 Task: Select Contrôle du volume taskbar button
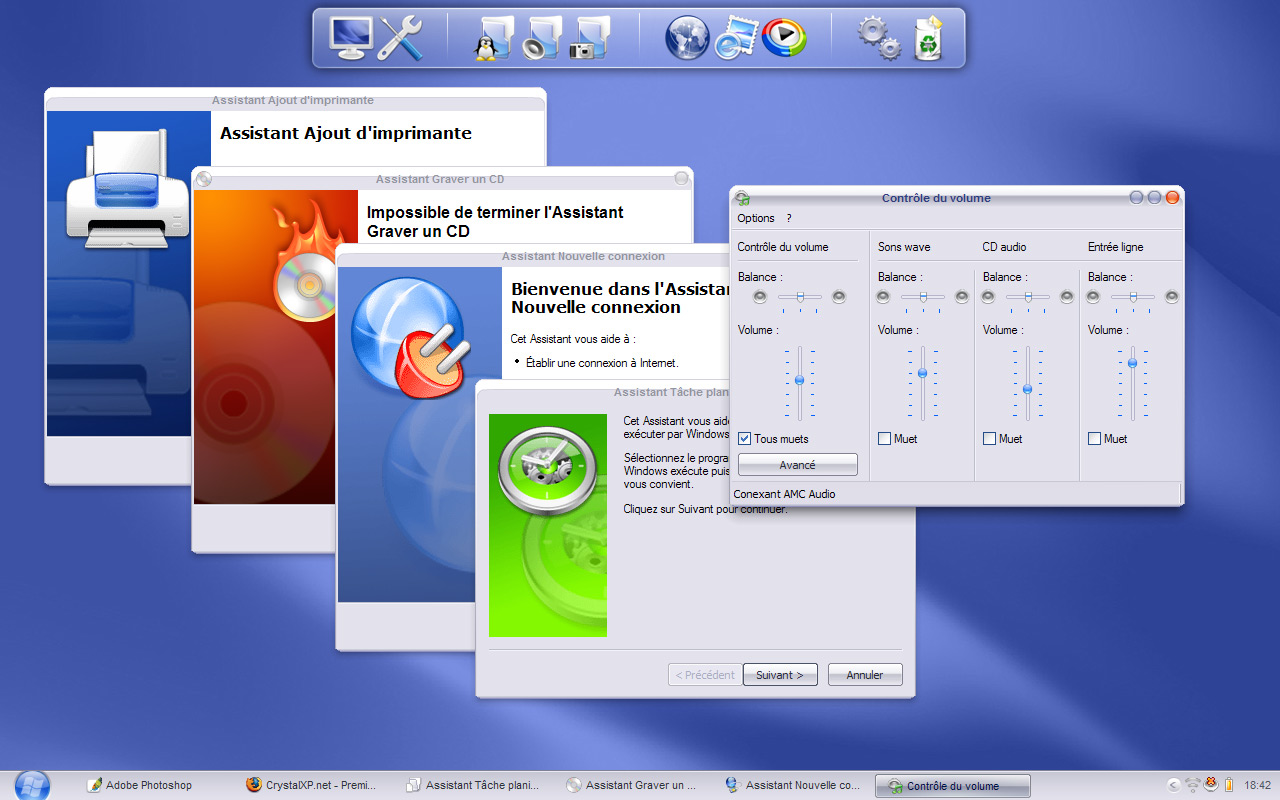pos(952,786)
